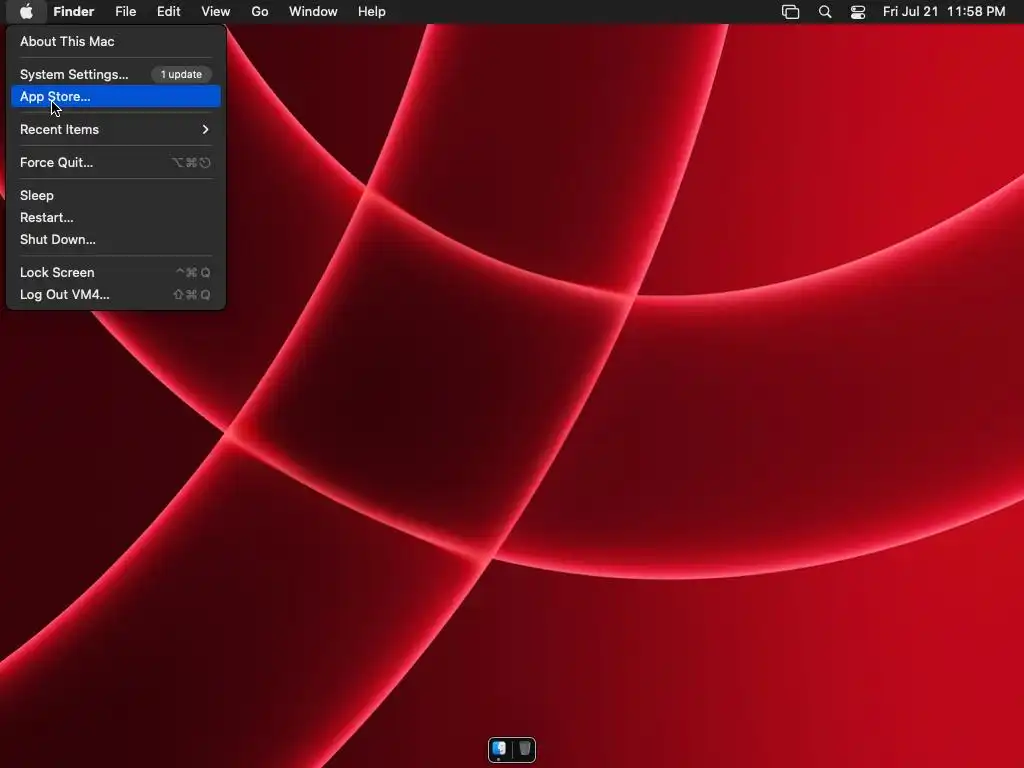Select Restart from the menu
The width and height of the screenshot is (1024, 768).
point(116,217)
